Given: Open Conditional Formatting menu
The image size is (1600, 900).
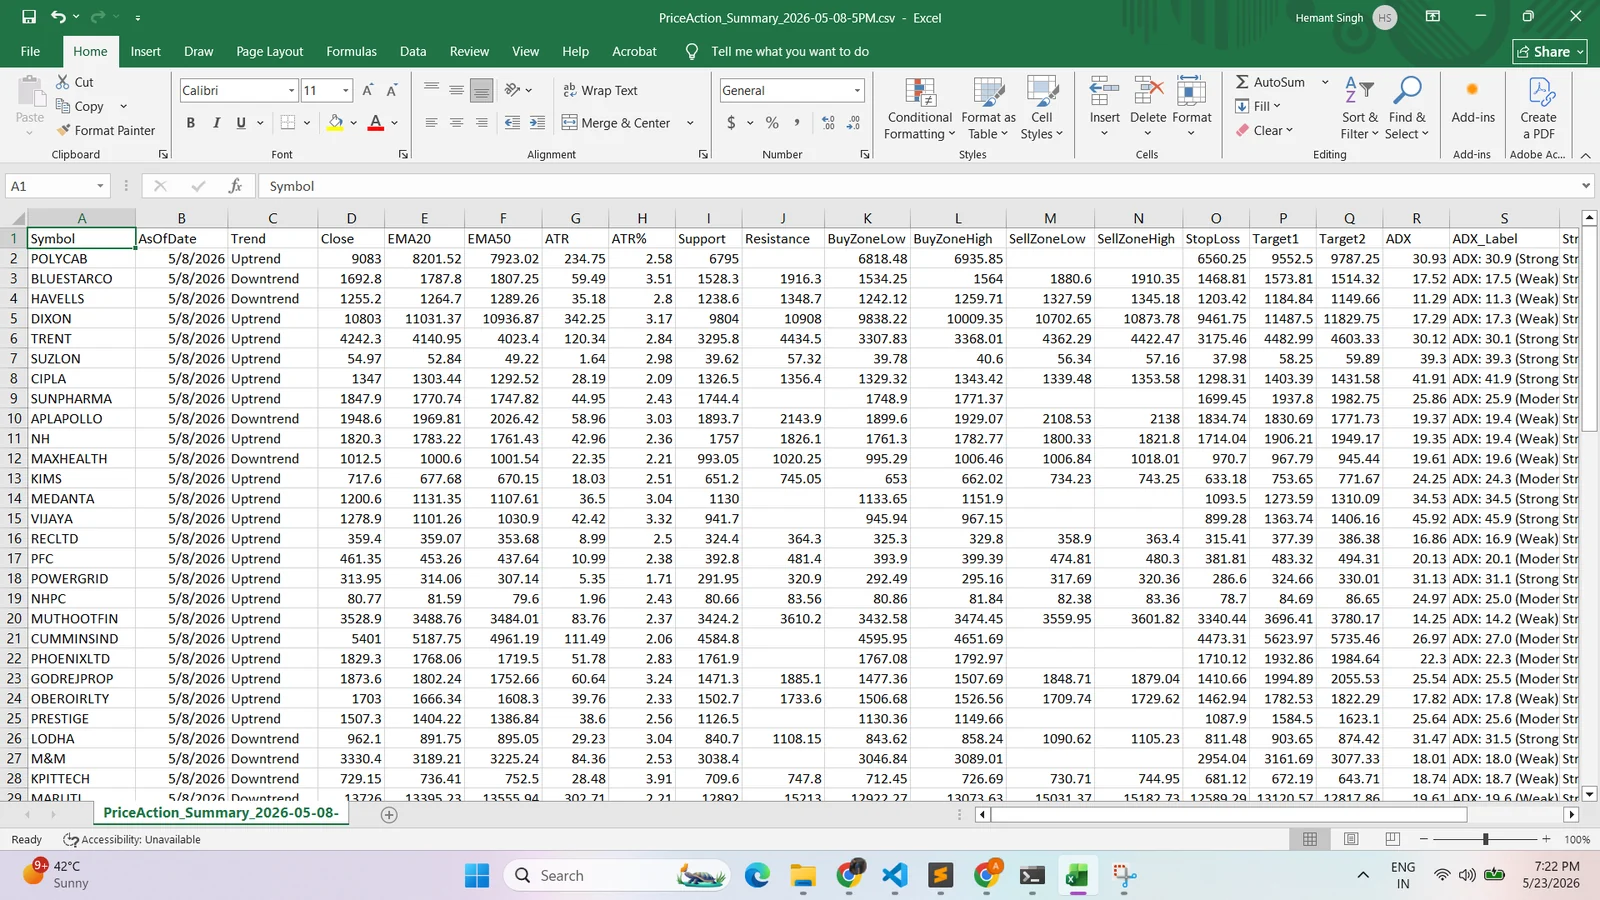Looking at the screenshot, I should (x=920, y=108).
